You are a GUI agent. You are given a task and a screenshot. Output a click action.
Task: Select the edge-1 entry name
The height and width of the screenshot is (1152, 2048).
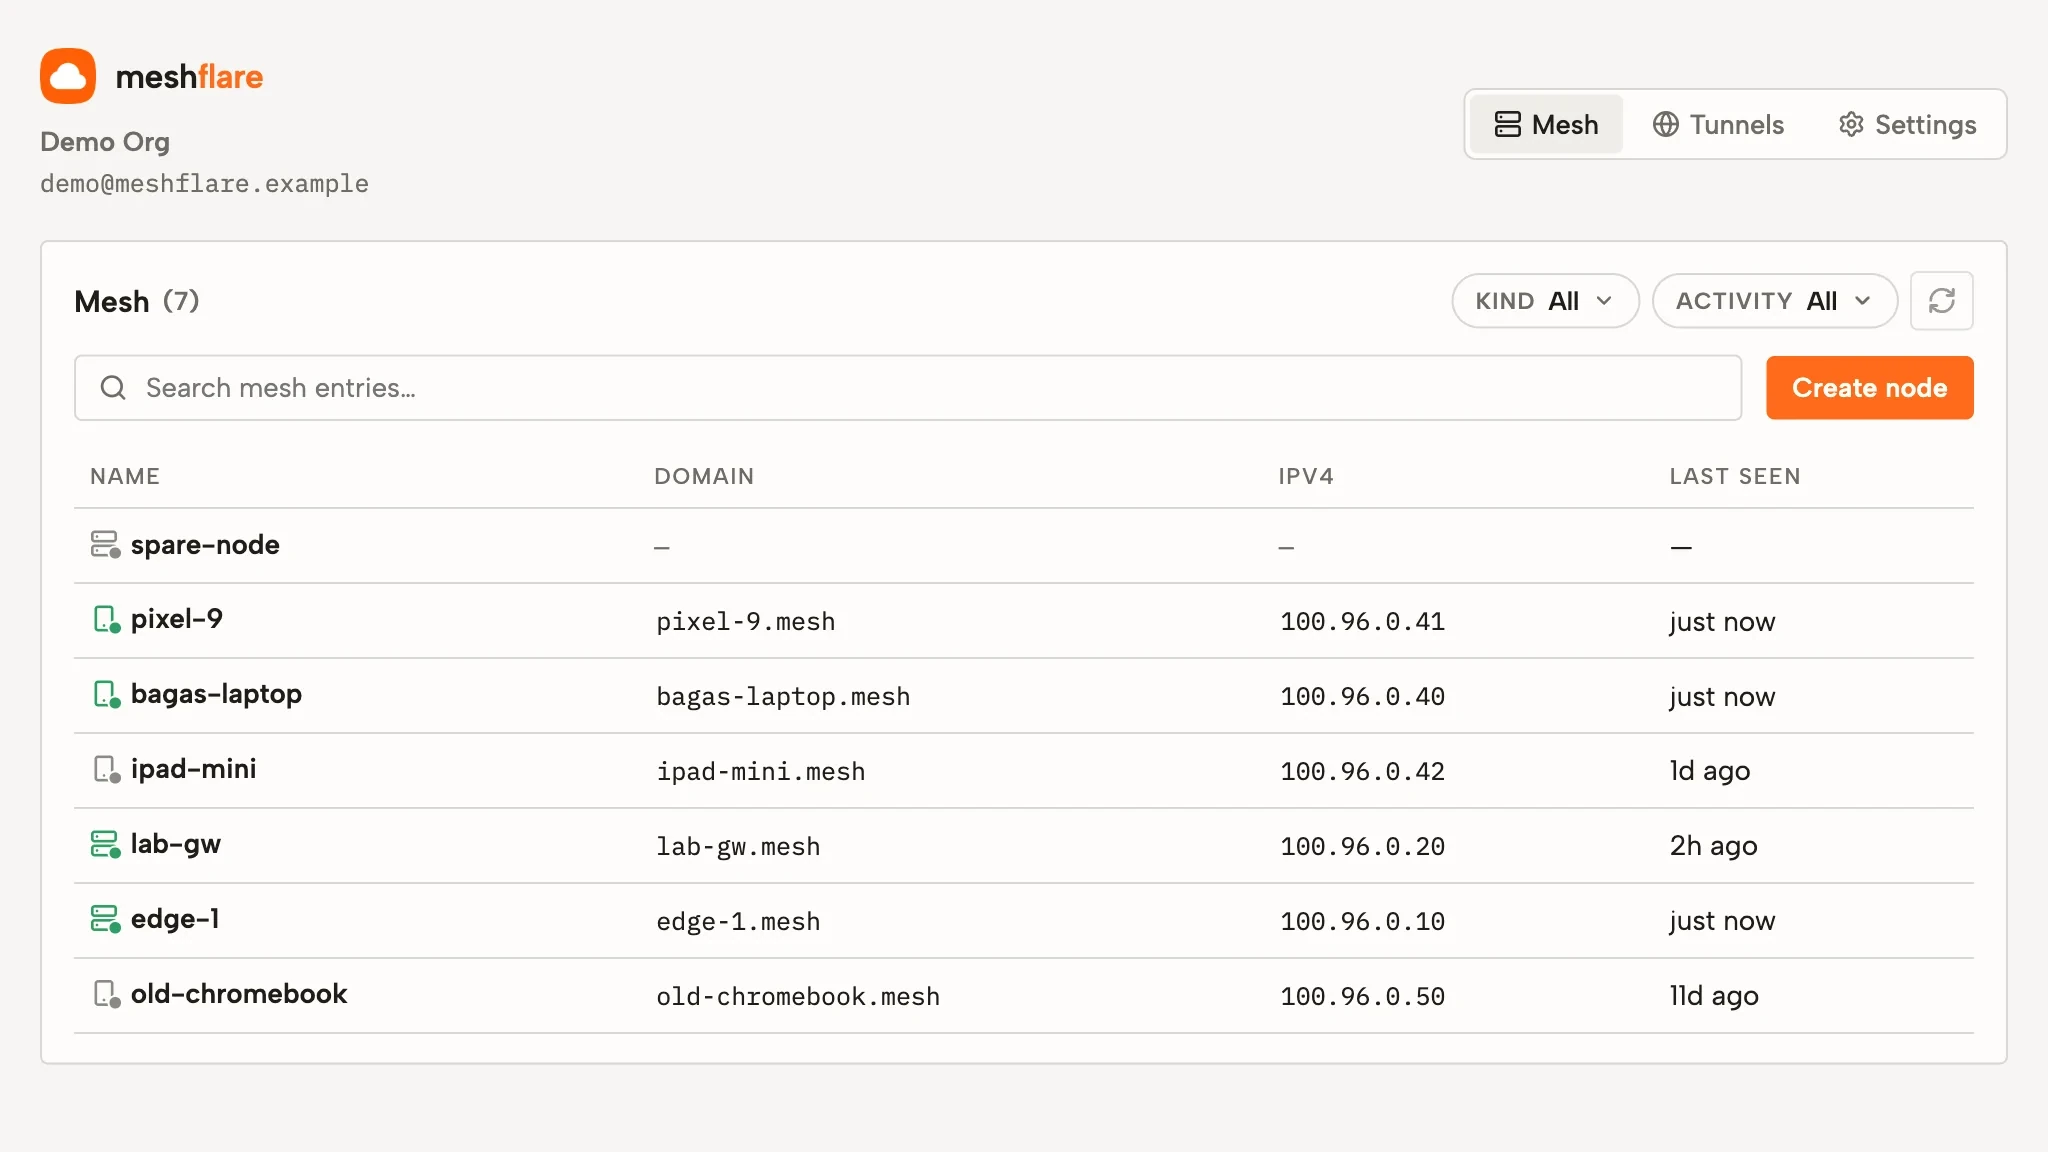point(175,919)
